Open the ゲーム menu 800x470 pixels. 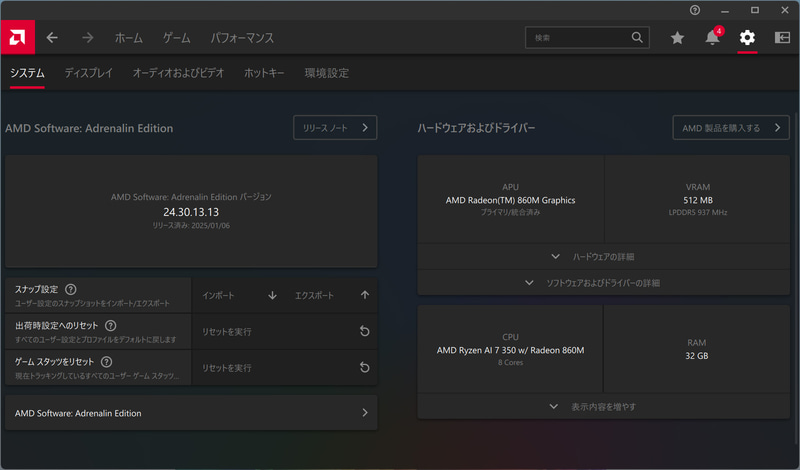pyautogui.click(x=177, y=38)
